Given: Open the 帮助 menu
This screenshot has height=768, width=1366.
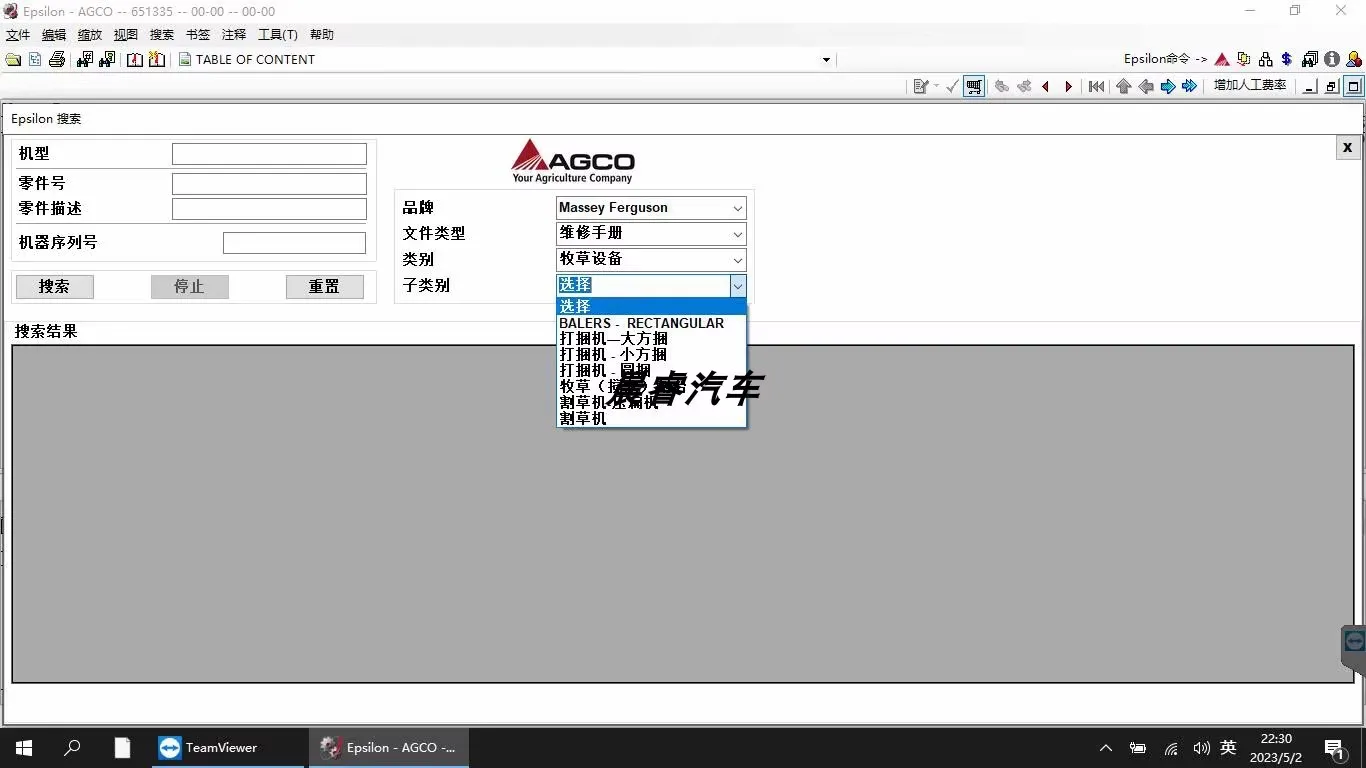Looking at the screenshot, I should tap(322, 35).
